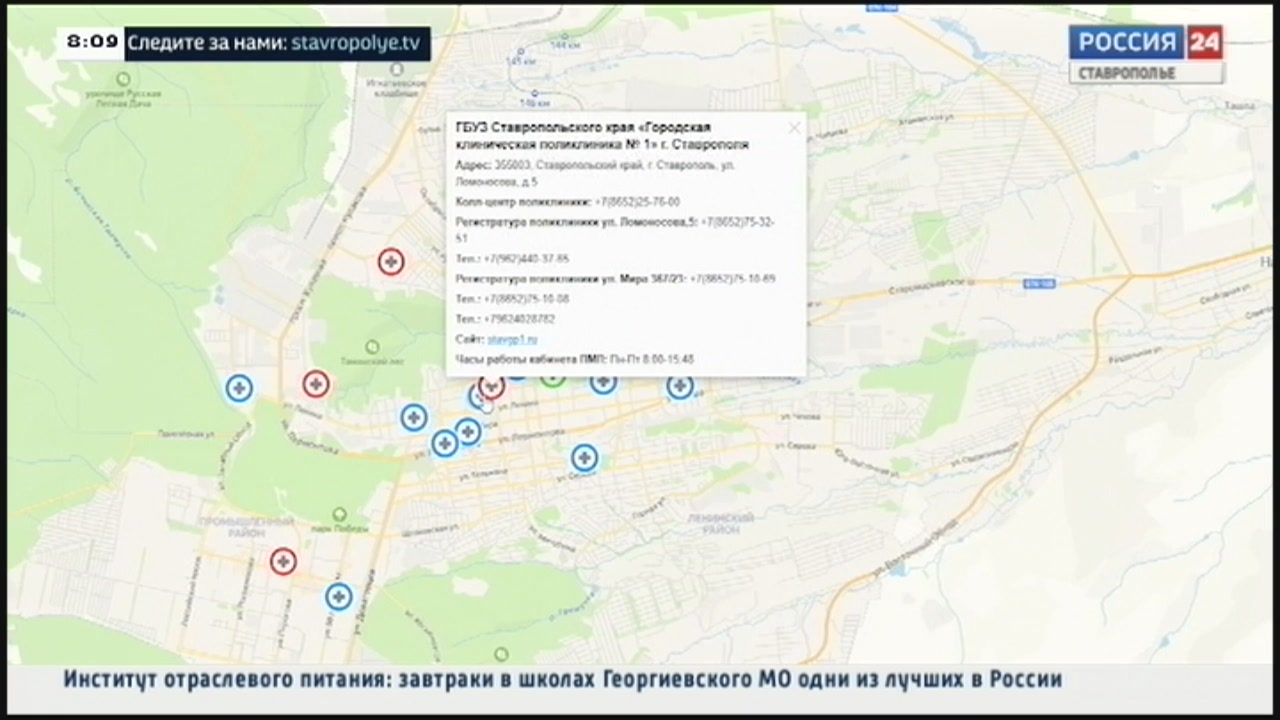Select the red marker in Промышленный район
The height and width of the screenshot is (720, 1280).
(x=284, y=561)
